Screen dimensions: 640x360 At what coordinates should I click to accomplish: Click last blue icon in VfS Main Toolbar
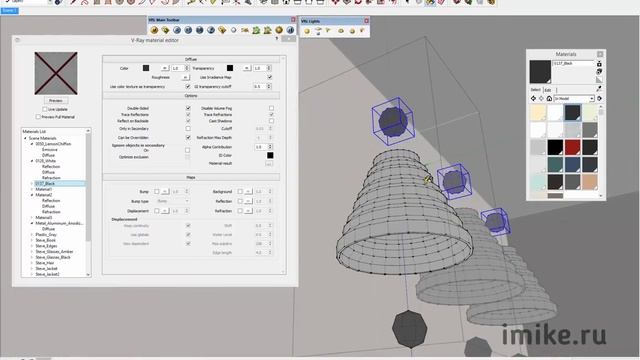pos(290,30)
